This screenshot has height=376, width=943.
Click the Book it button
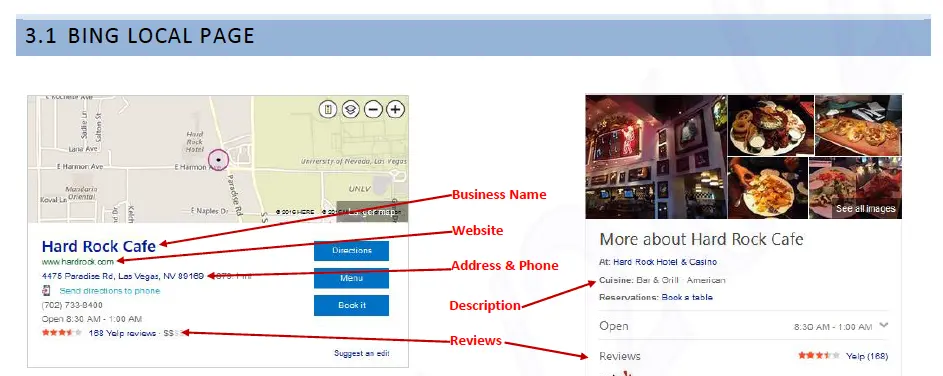(351, 305)
